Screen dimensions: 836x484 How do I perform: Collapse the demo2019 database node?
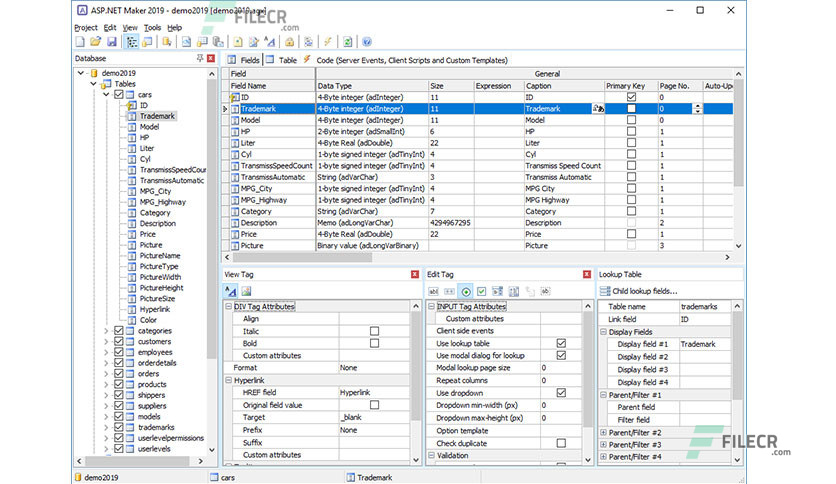point(81,73)
